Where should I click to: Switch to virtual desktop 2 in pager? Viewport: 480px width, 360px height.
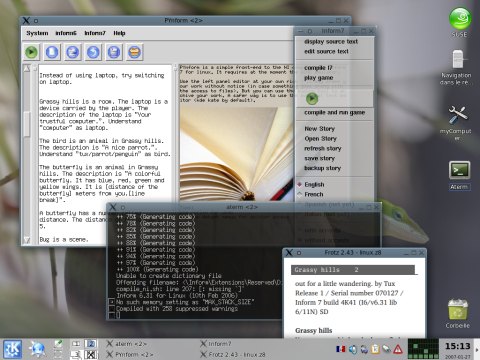90,344
